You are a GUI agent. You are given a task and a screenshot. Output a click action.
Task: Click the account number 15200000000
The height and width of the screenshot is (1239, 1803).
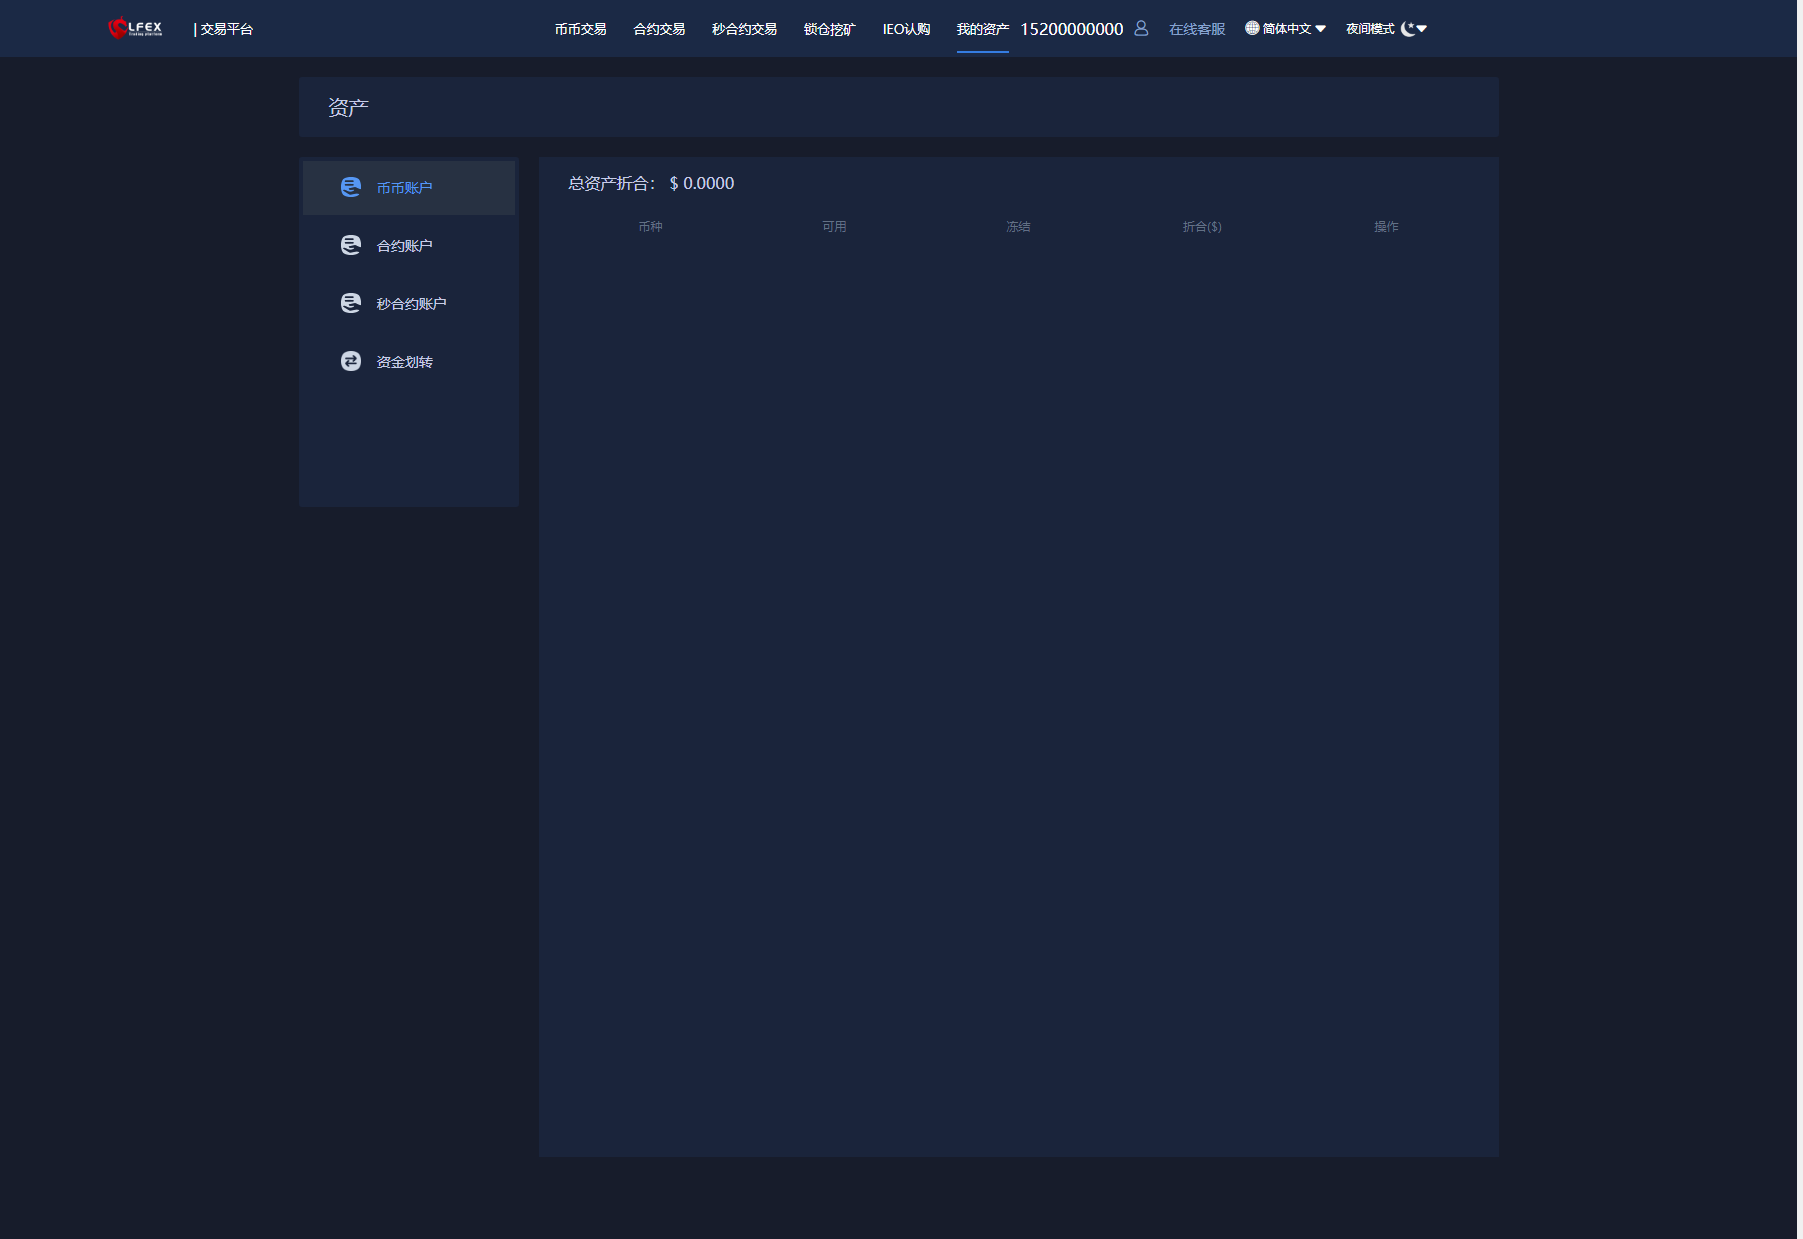tap(1071, 29)
